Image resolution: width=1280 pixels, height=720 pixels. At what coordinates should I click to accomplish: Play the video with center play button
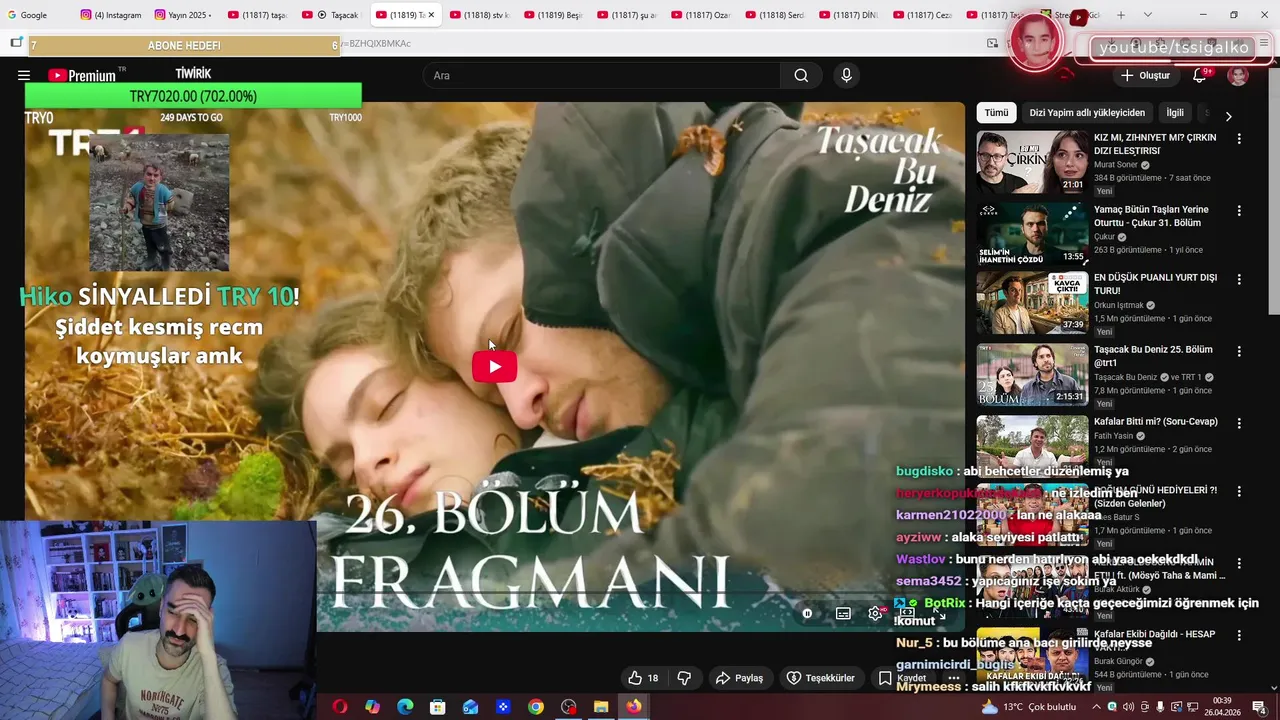click(x=494, y=366)
